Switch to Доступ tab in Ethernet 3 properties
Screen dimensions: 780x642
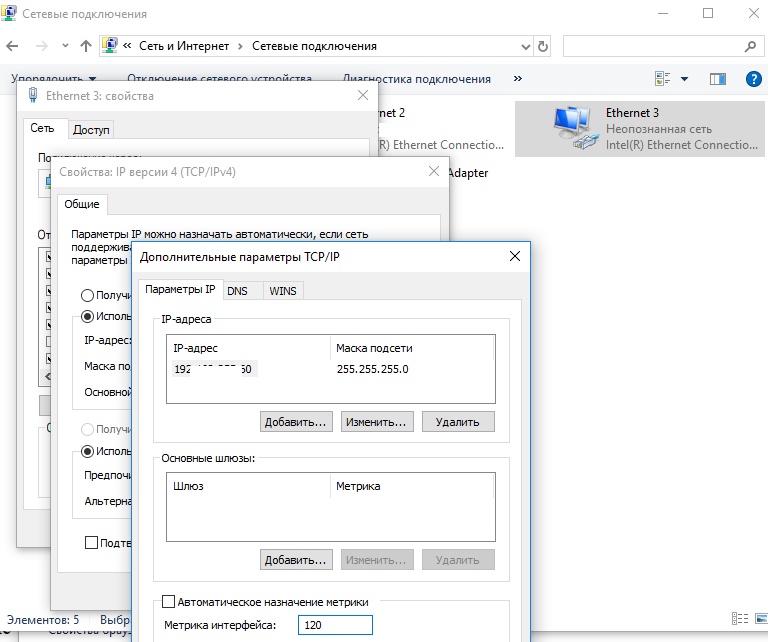coord(91,130)
